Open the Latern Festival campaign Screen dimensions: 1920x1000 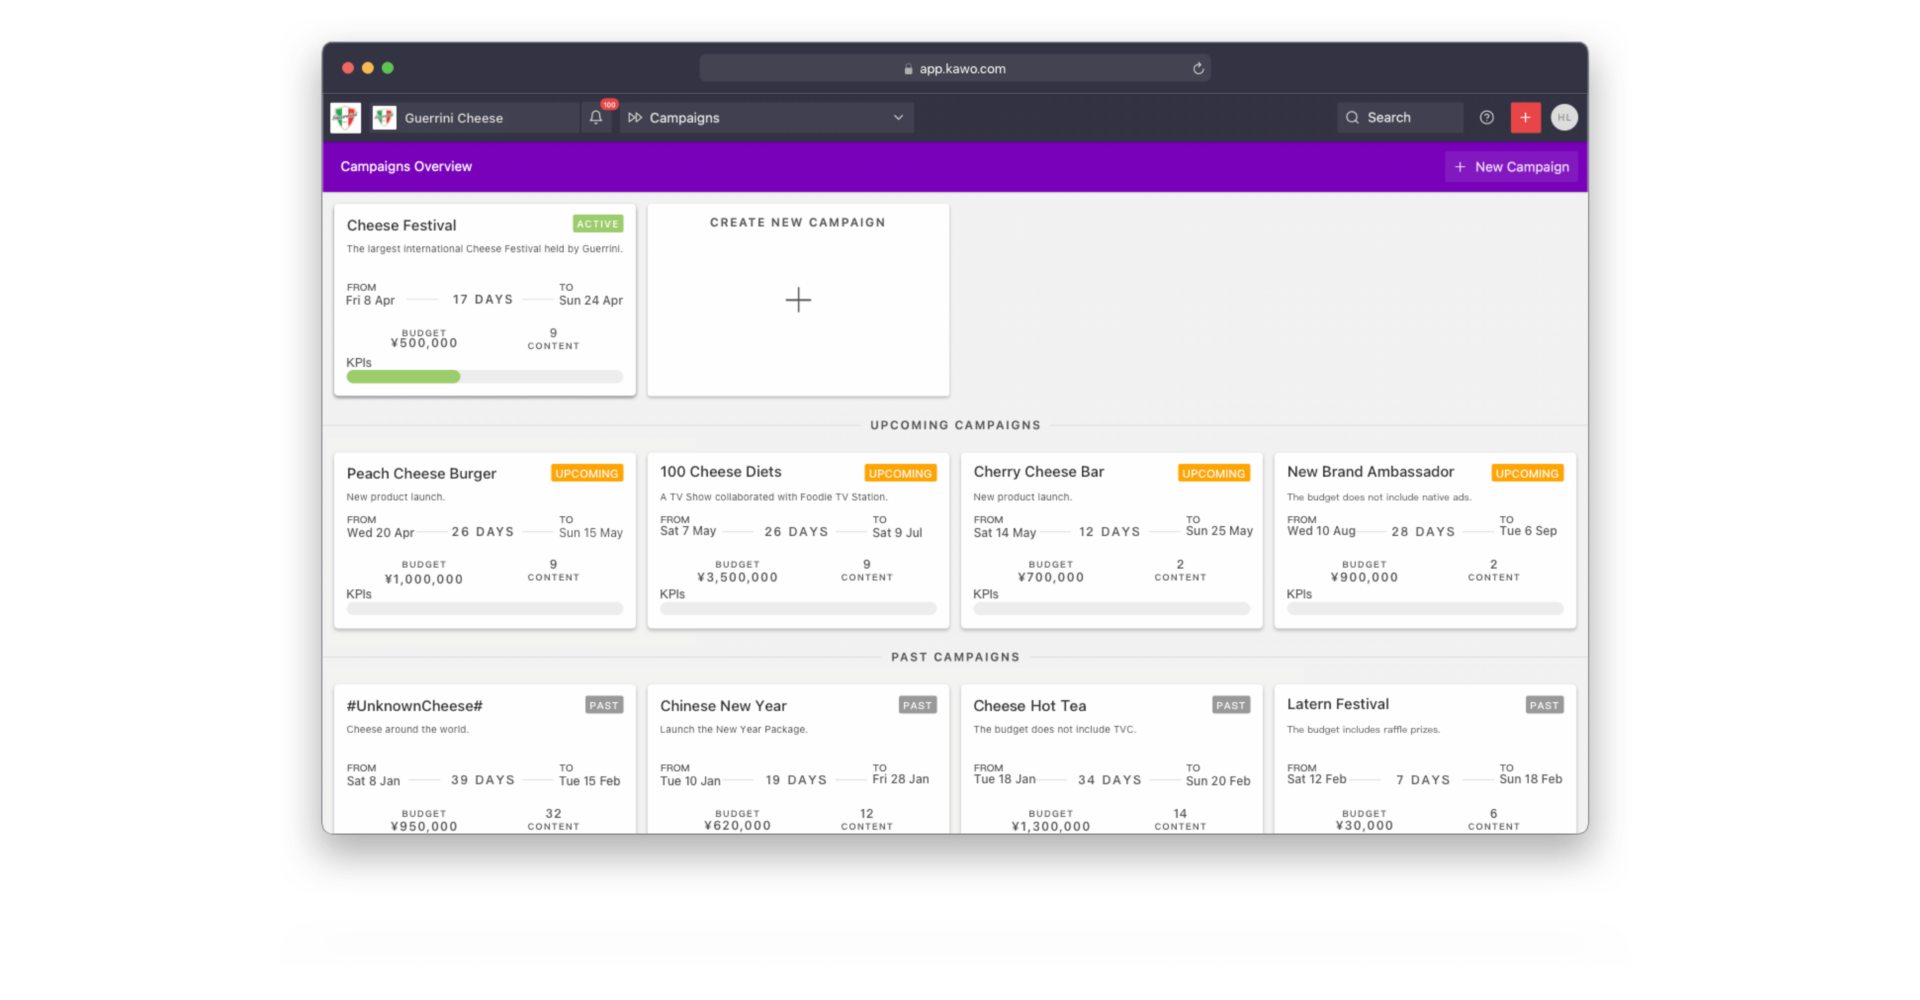1425,759
